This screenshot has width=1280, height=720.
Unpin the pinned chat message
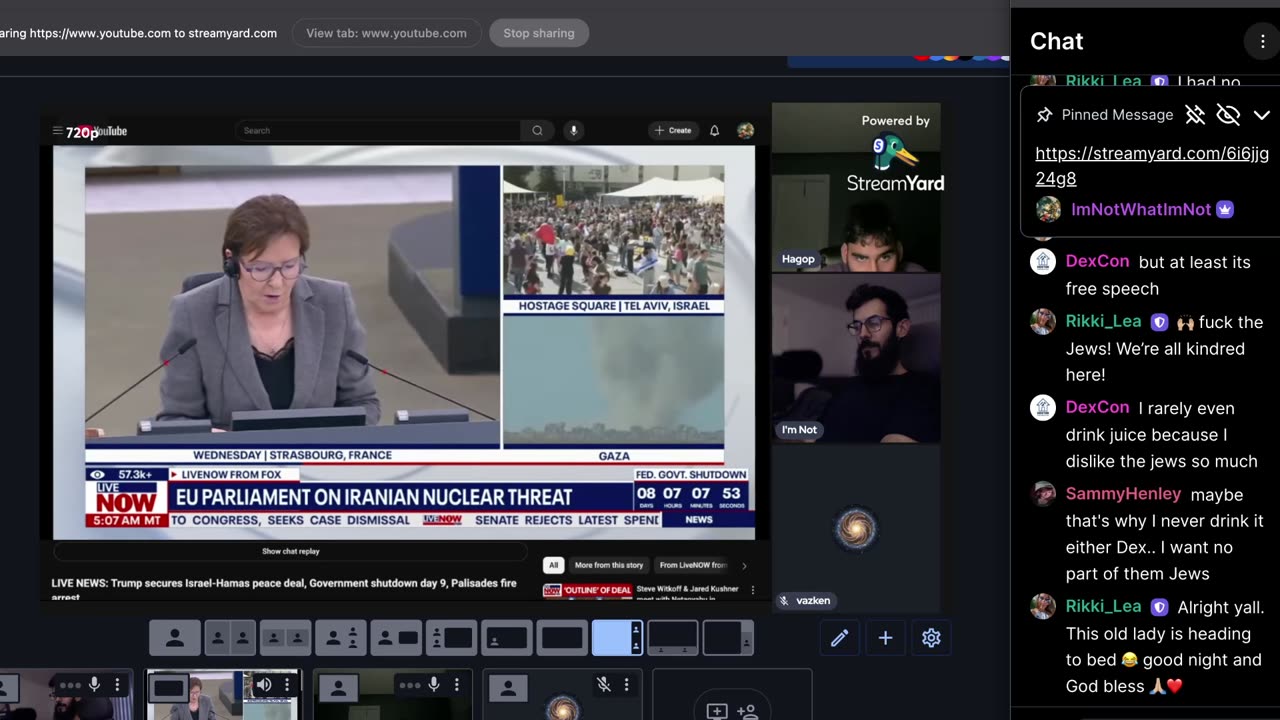(1195, 115)
